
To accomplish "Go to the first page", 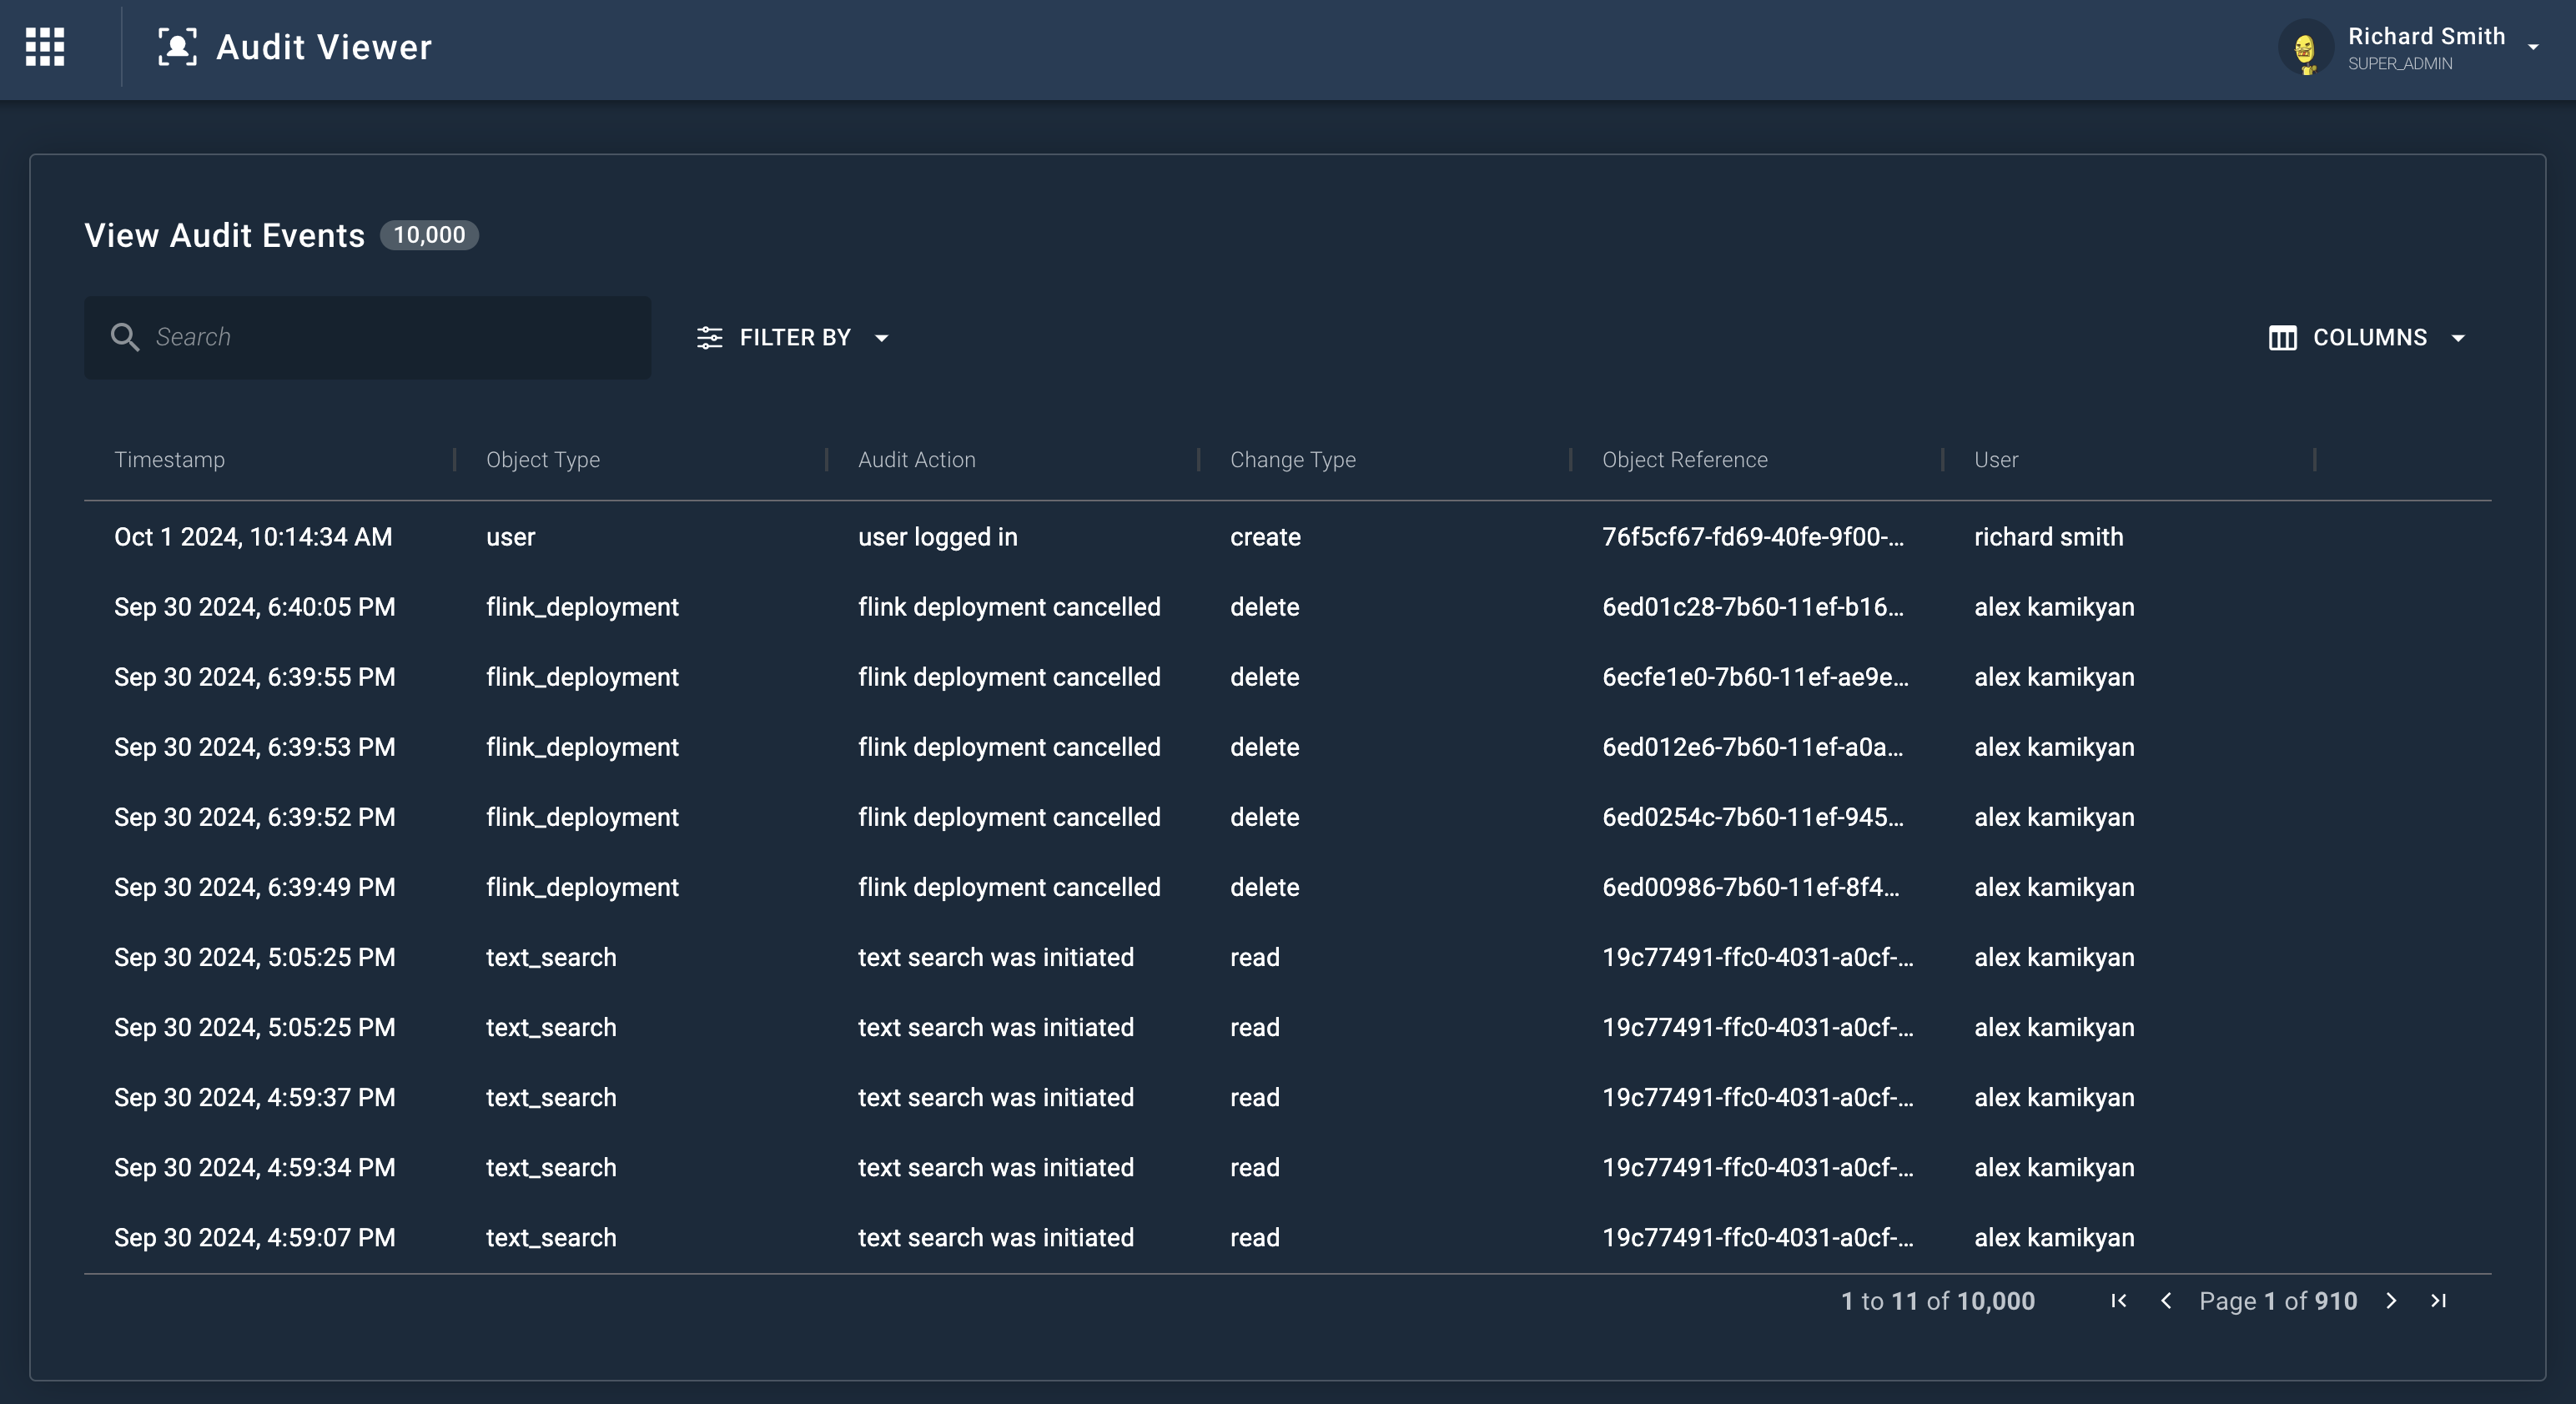I will [2118, 1301].
